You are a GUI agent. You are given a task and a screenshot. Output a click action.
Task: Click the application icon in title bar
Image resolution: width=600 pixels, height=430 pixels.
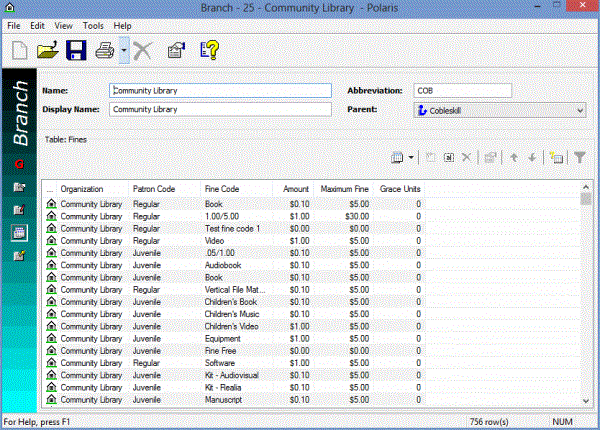pyautogui.click(x=10, y=8)
